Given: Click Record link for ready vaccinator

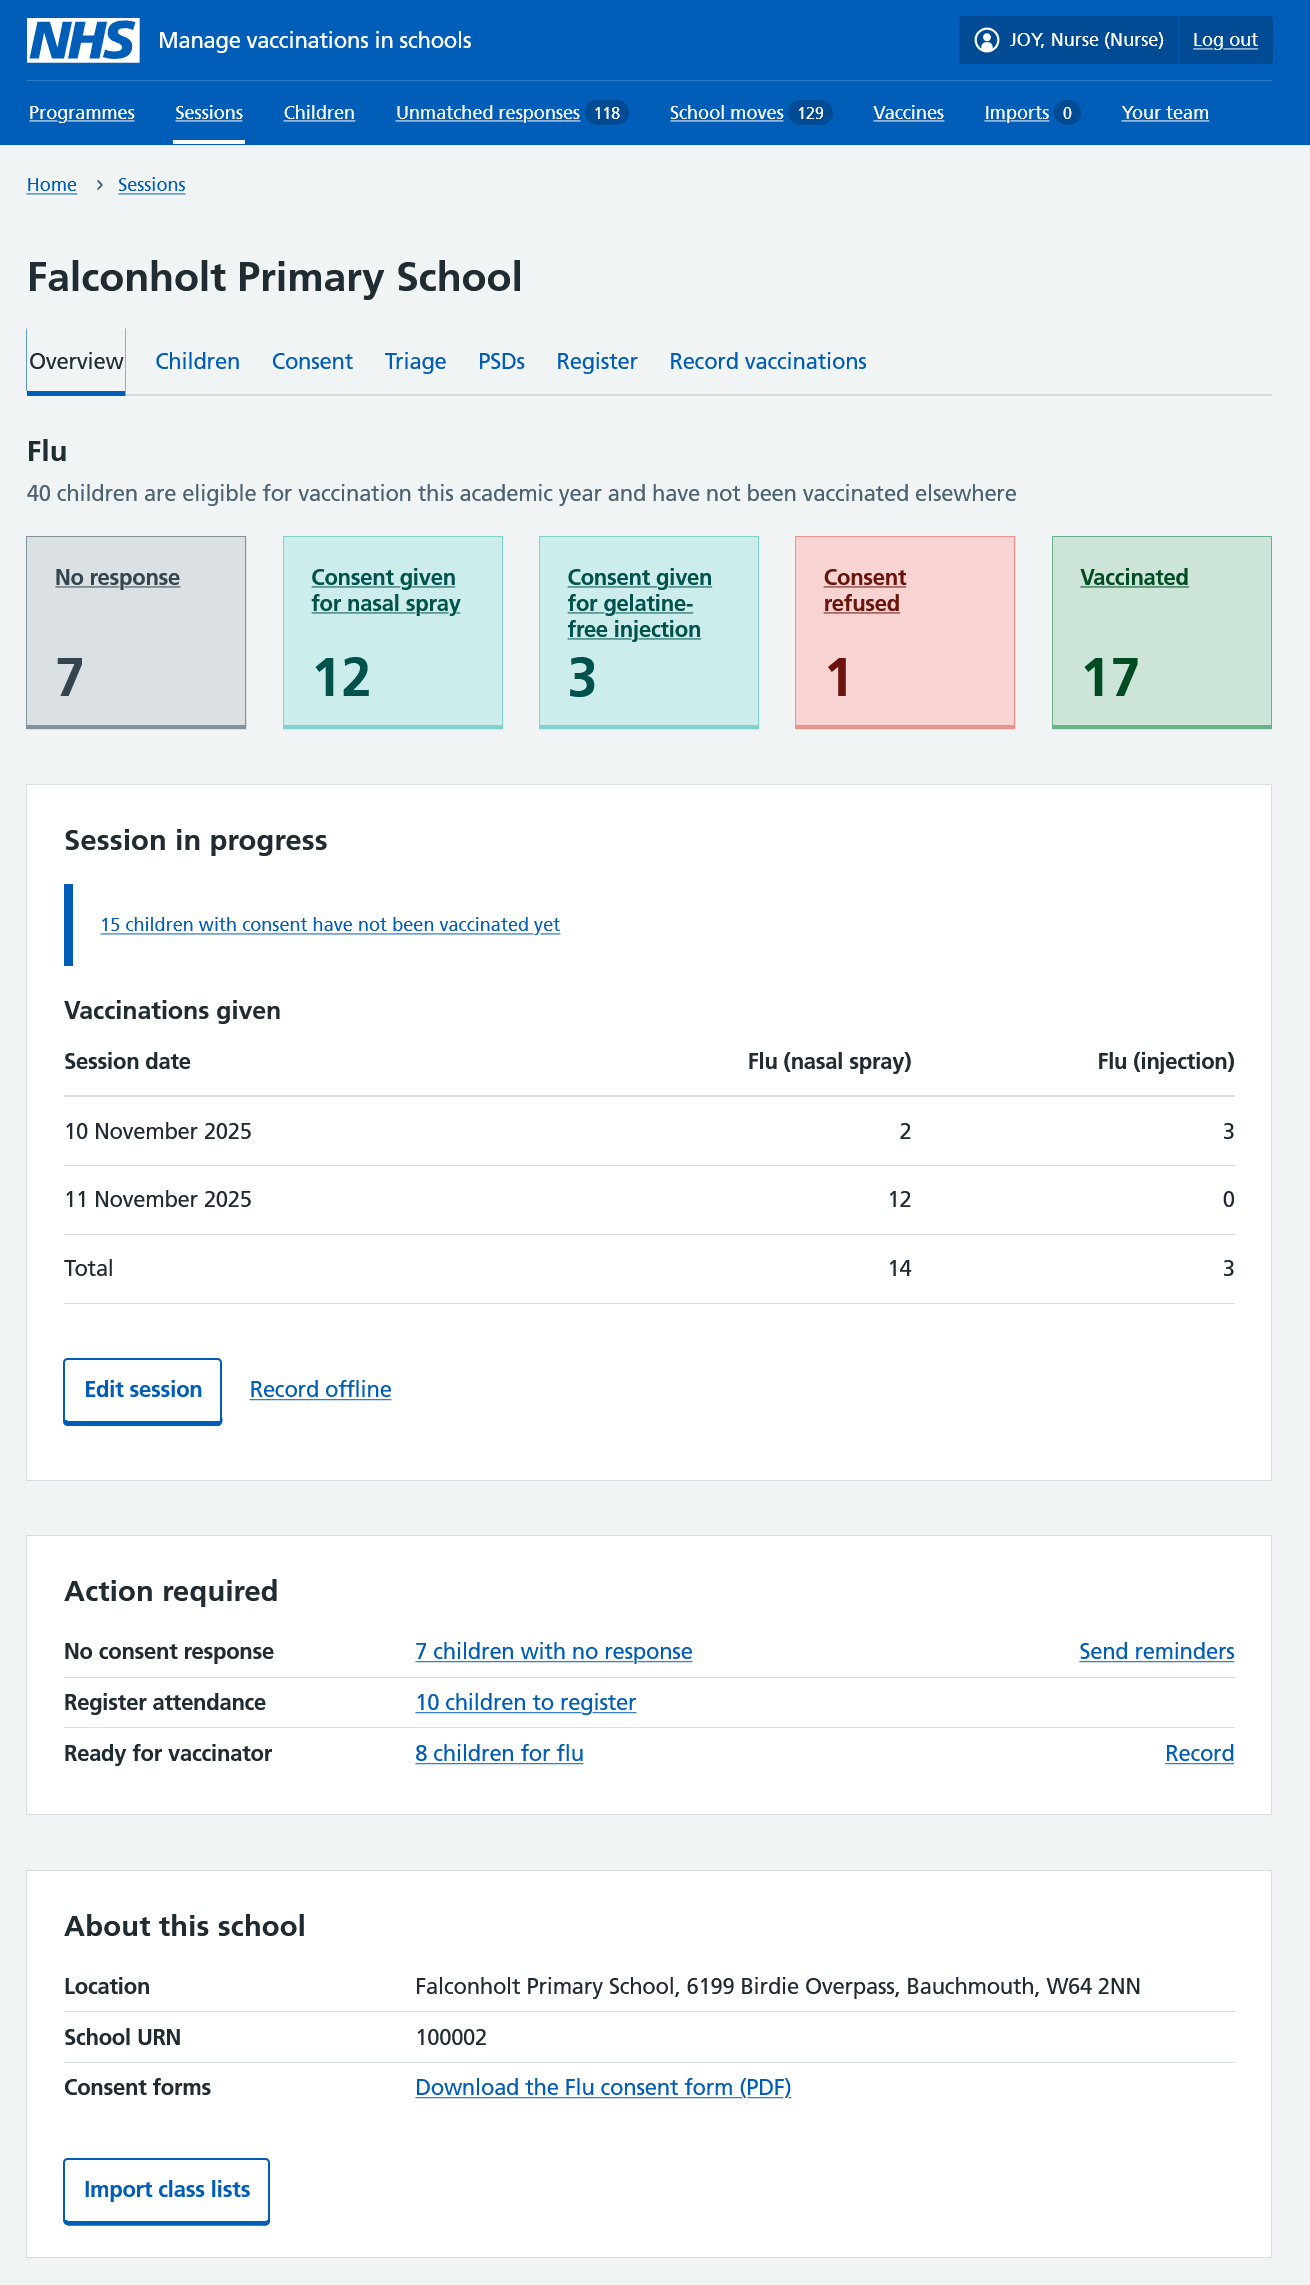Looking at the screenshot, I should 1200,1753.
